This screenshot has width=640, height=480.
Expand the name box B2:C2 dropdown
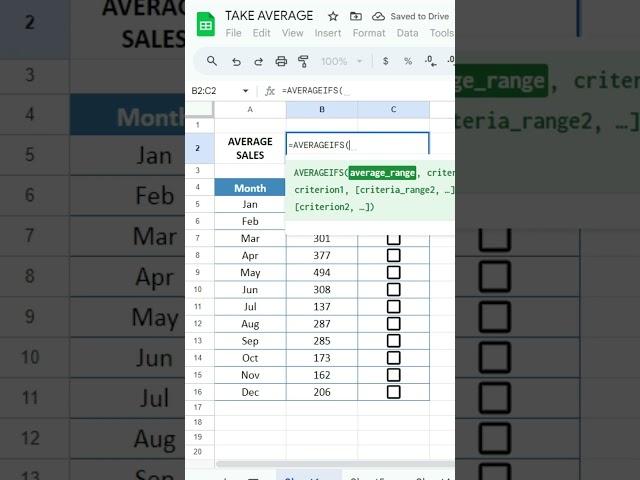point(245,91)
